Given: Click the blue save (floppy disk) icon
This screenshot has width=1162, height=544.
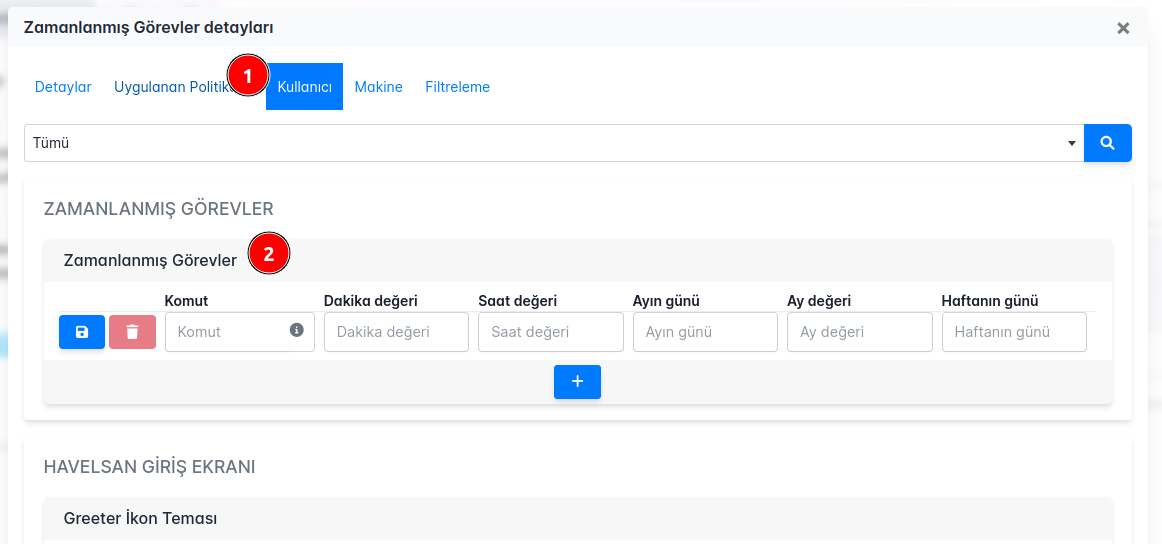Looking at the screenshot, I should [82, 332].
